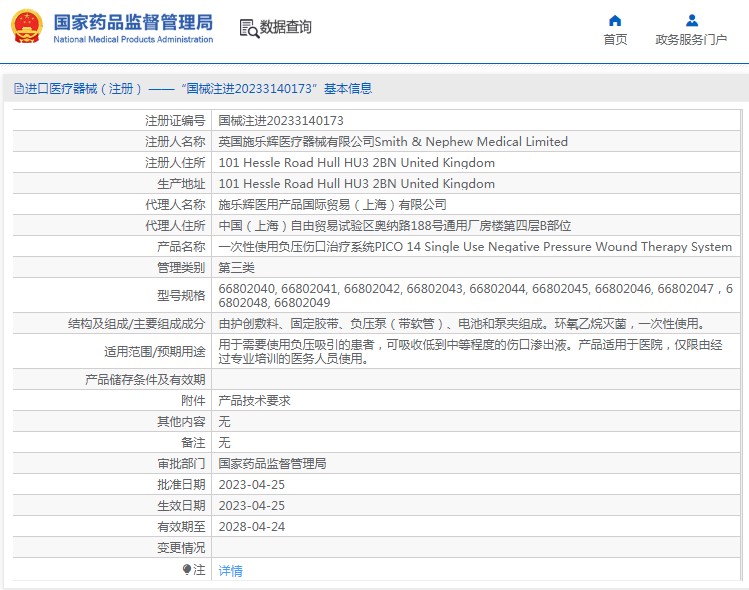The width and height of the screenshot is (749, 590).
Task: Click the 型号规格 row label
Action: [x=181, y=295]
